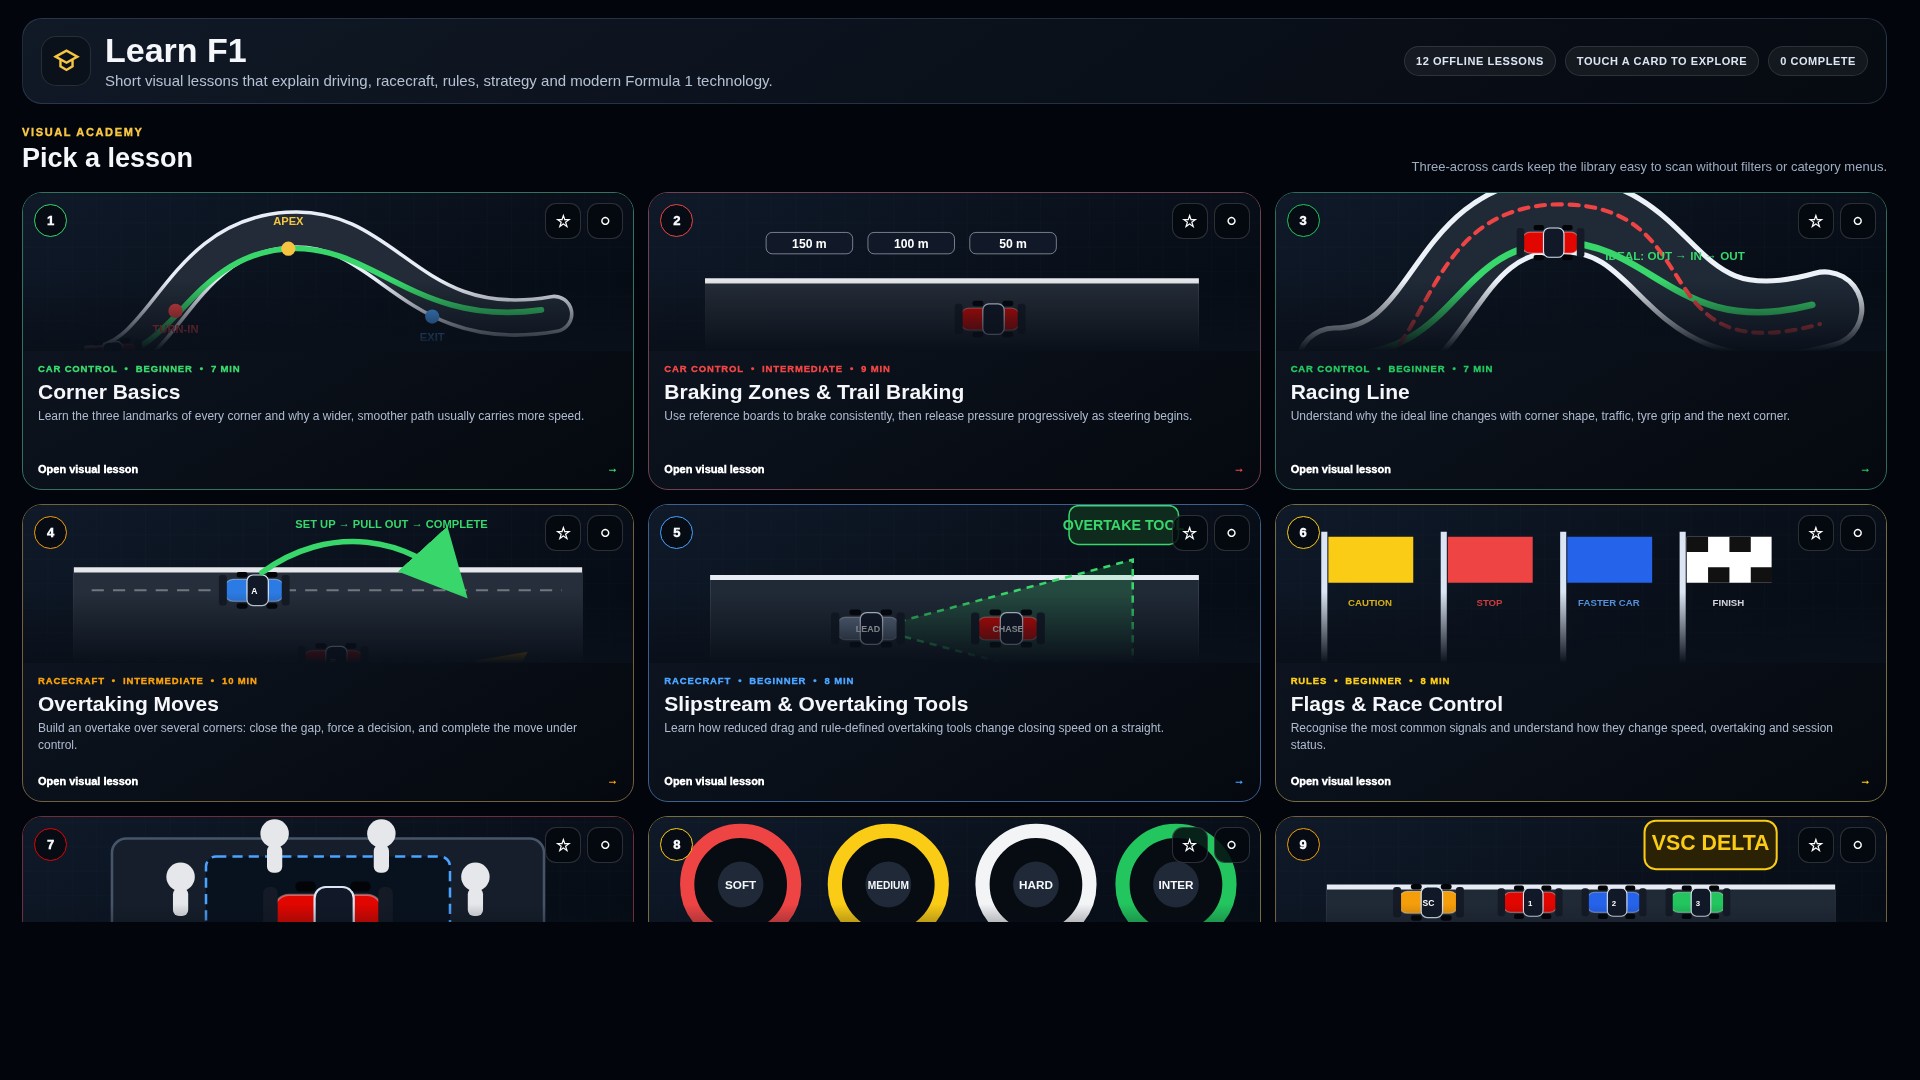Select the lesson number 1 badge
This screenshot has width=1920, height=1080.
[51, 221]
